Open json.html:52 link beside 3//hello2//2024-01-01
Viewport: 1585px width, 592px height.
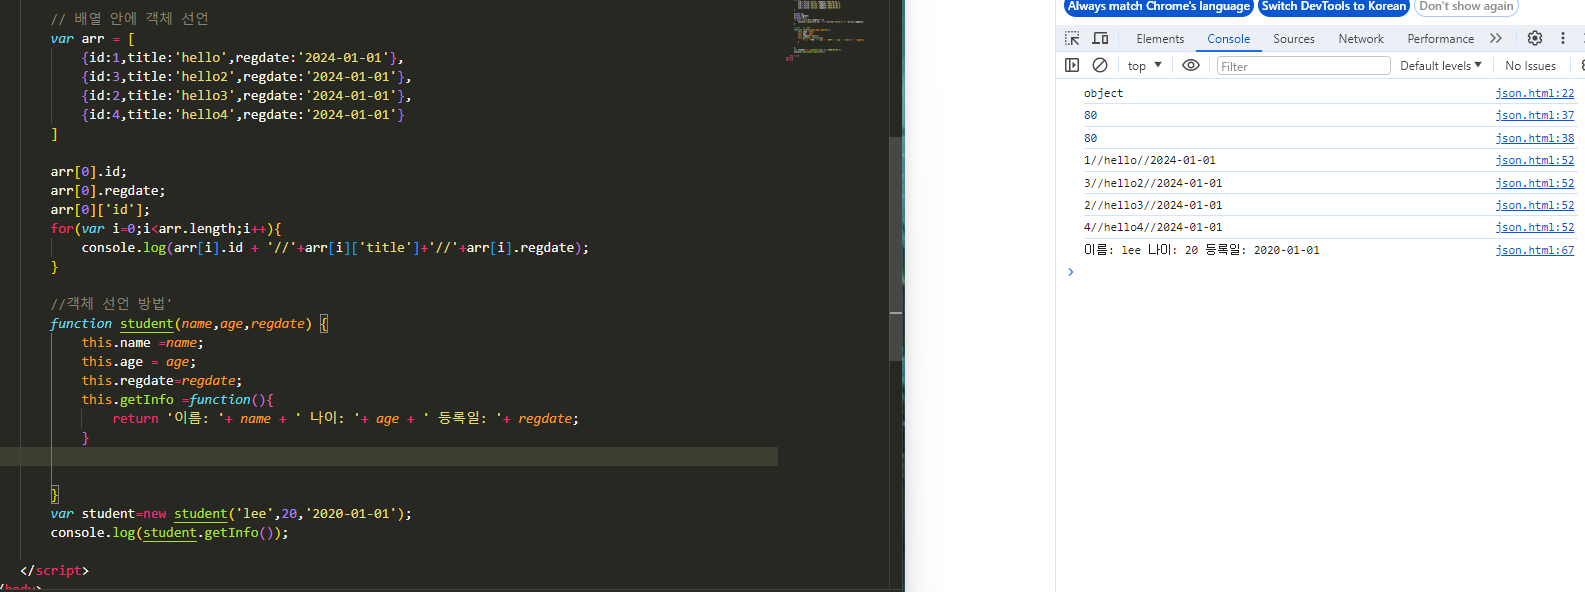pos(1534,183)
